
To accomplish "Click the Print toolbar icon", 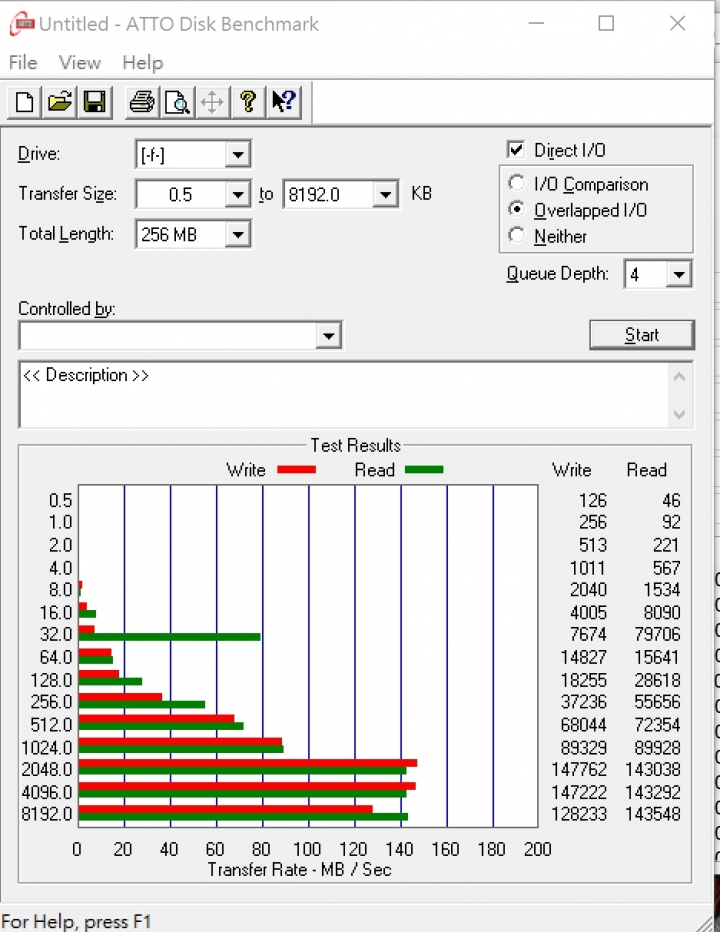I will [x=142, y=102].
